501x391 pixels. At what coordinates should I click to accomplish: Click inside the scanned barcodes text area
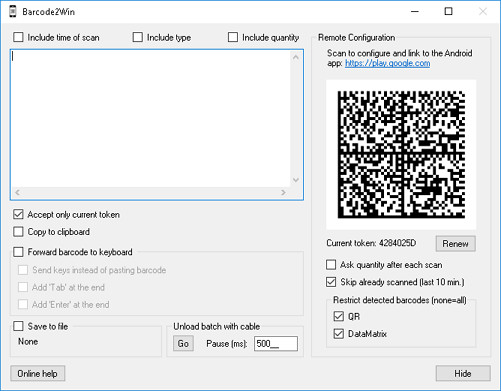pyautogui.click(x=150, y=119)
